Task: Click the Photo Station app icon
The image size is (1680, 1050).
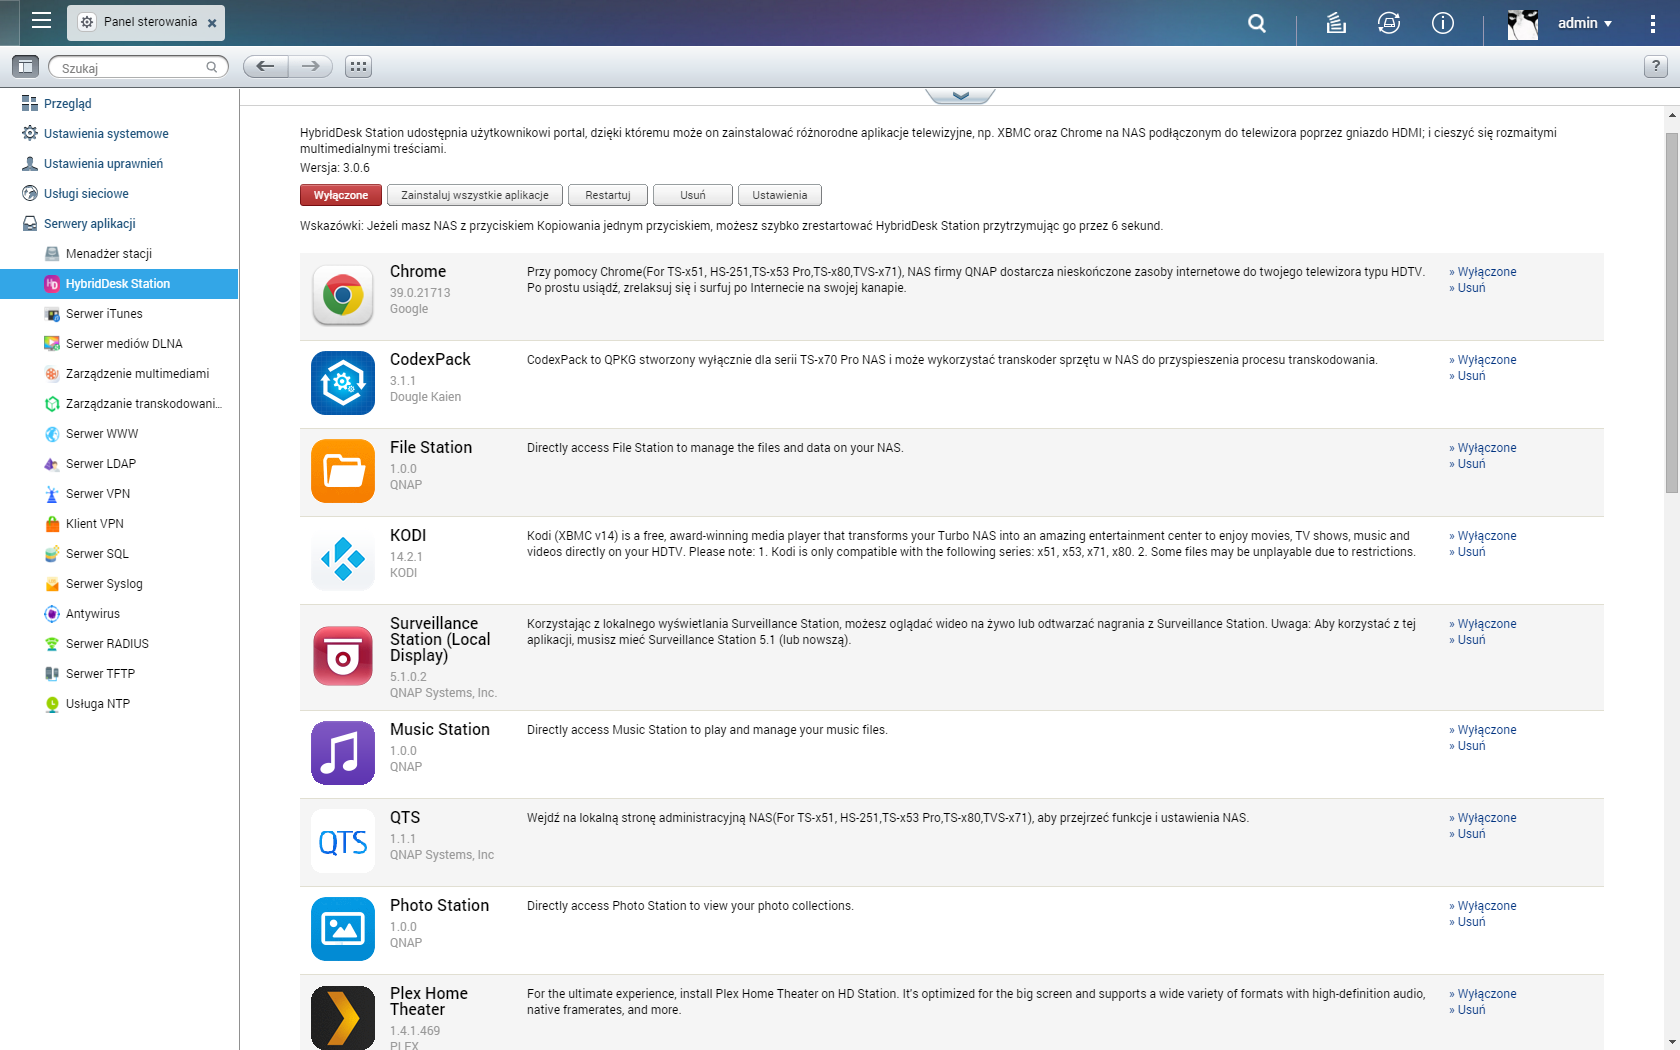Action: [343, 929]
